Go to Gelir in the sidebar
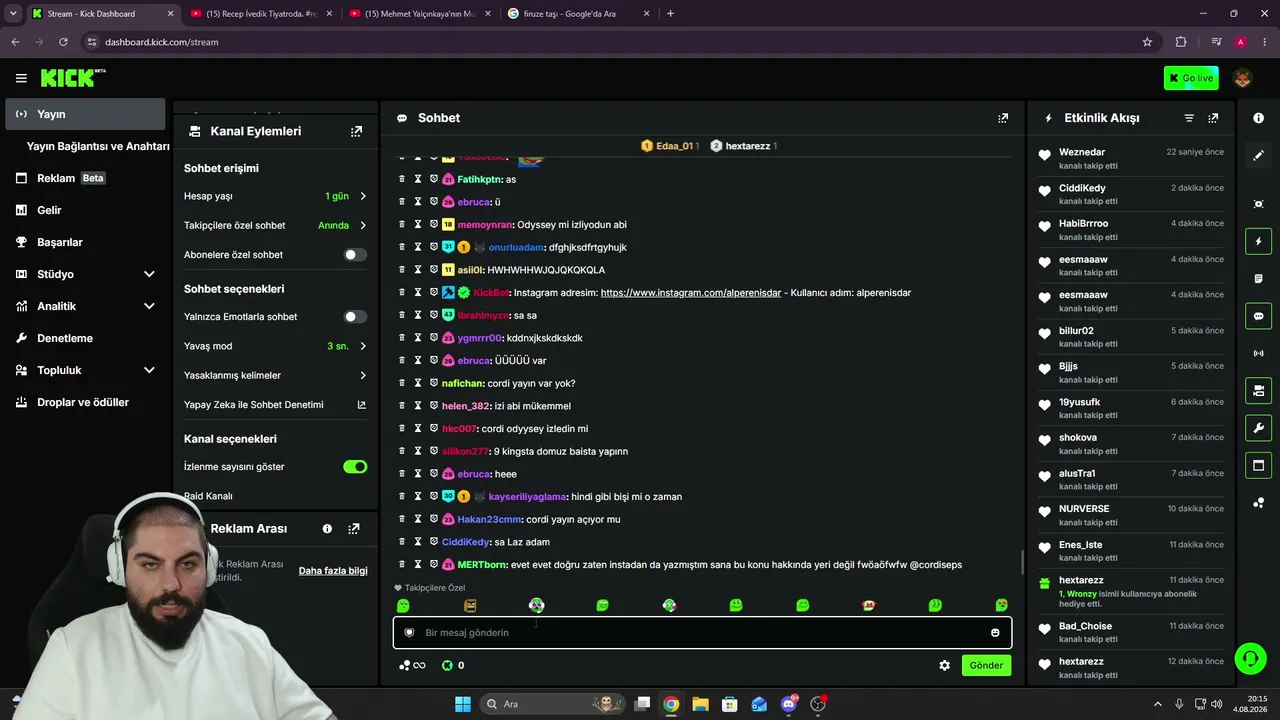The height and width of the screenshot is (720, 1280). [x=83, y=210]
